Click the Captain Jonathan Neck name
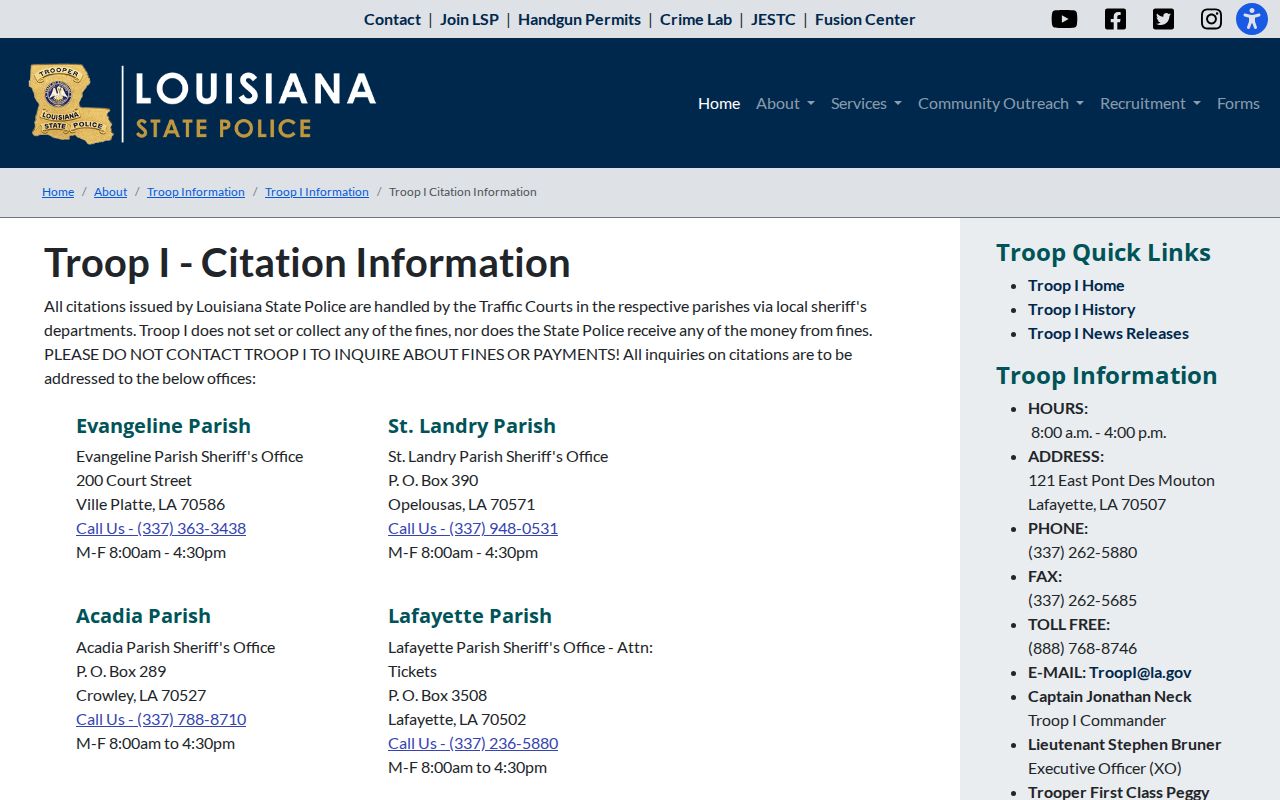Viewport: 1280px width, 800px height. (1110, 696)
